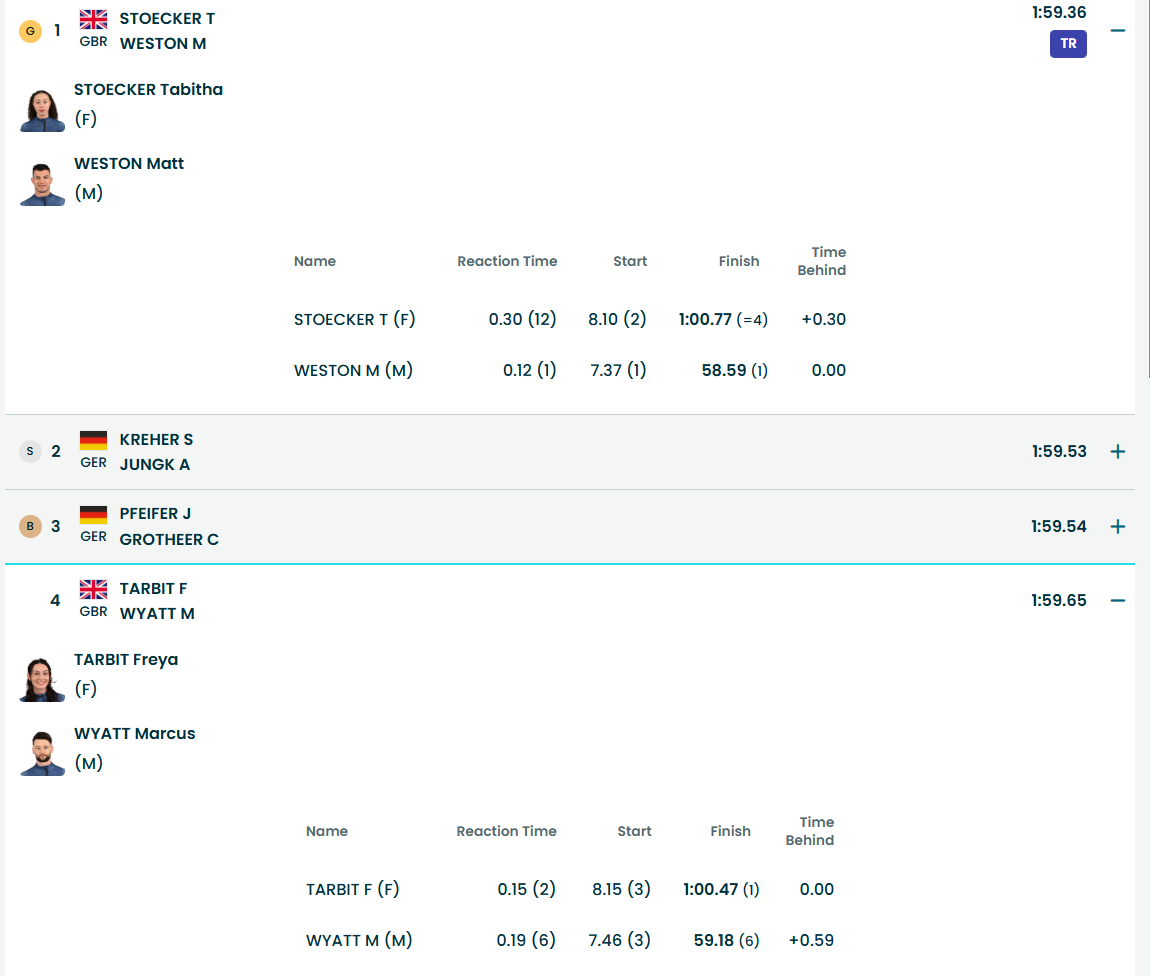Open STOECKER Tabitha athlete profile link
Viewport: 1150px width, 976px height.
click(148, 89)
